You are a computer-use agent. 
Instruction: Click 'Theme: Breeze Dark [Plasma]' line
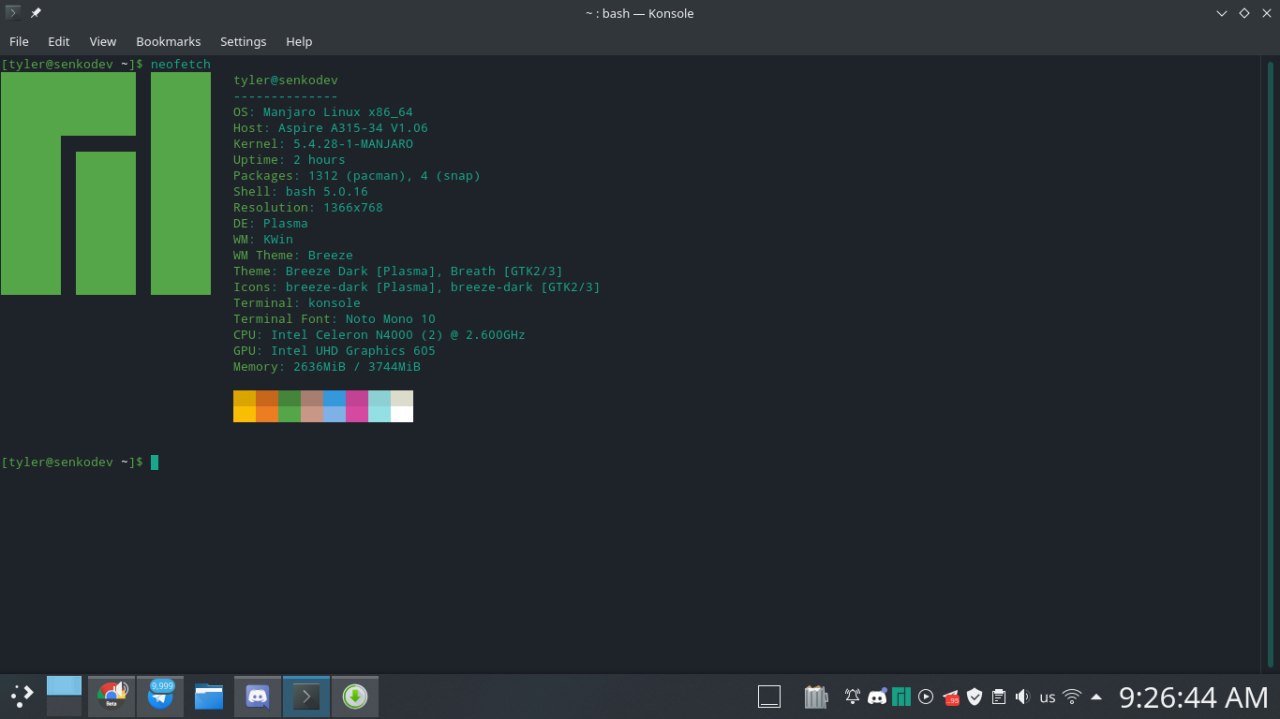398,272
